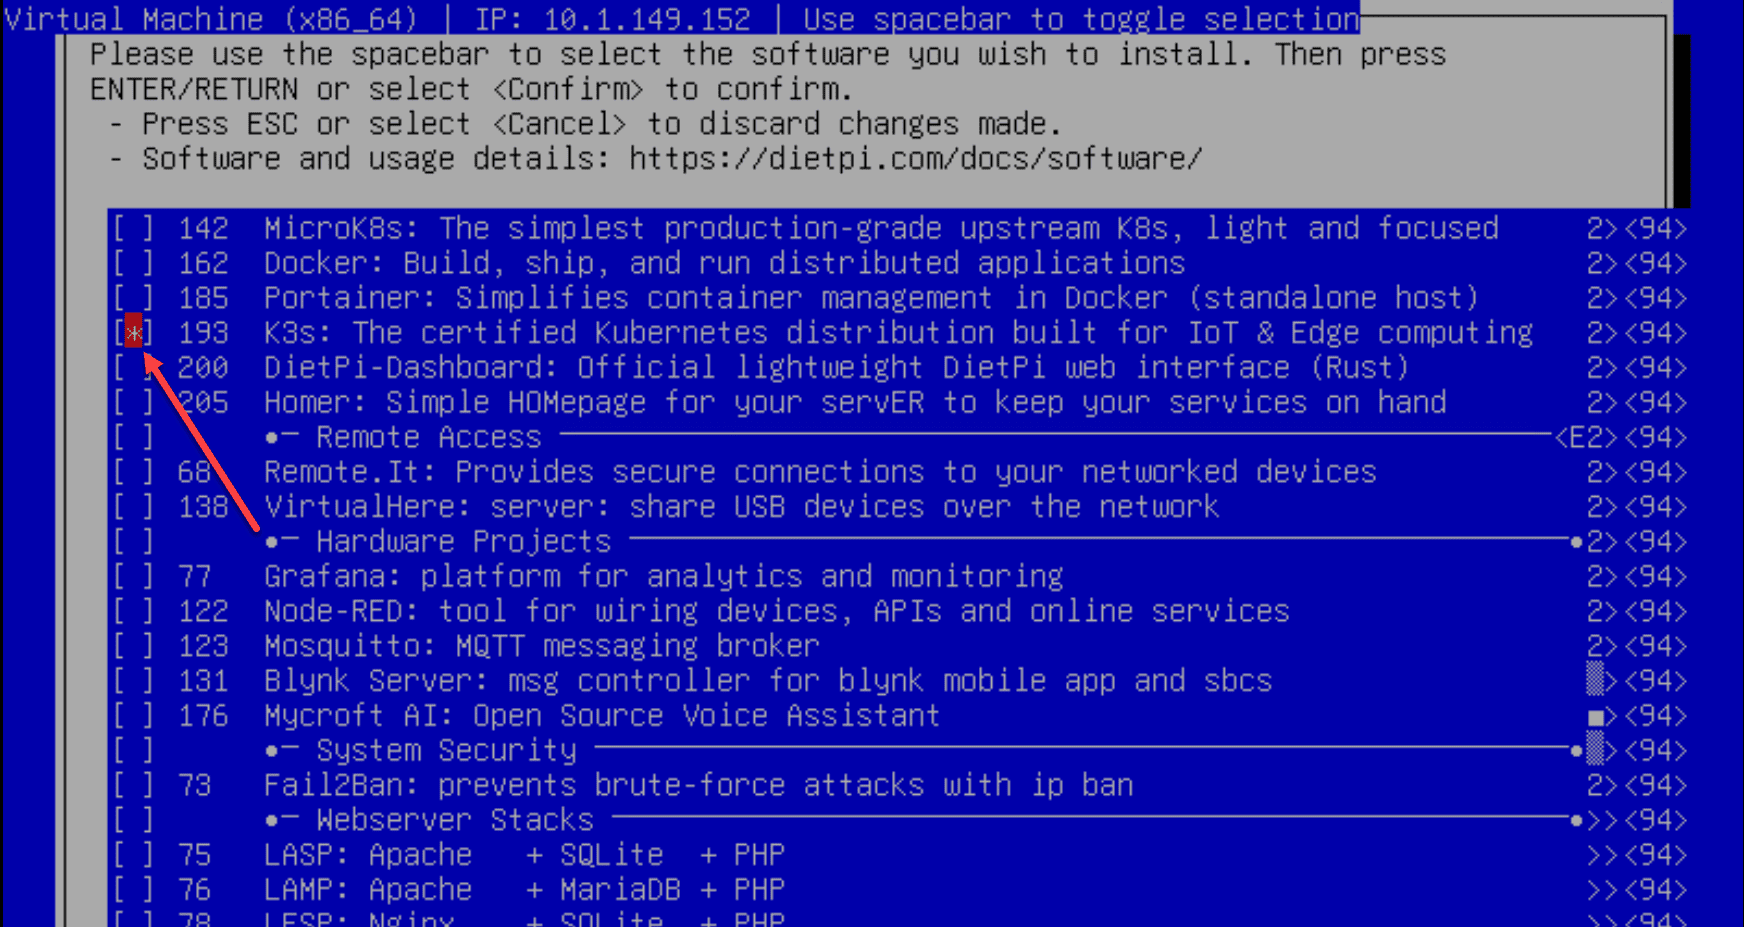Viewport: 1744px width, 927px height.
Task: Uncheck the selected K3s checkbox
Action: click(x=133, y=333)
